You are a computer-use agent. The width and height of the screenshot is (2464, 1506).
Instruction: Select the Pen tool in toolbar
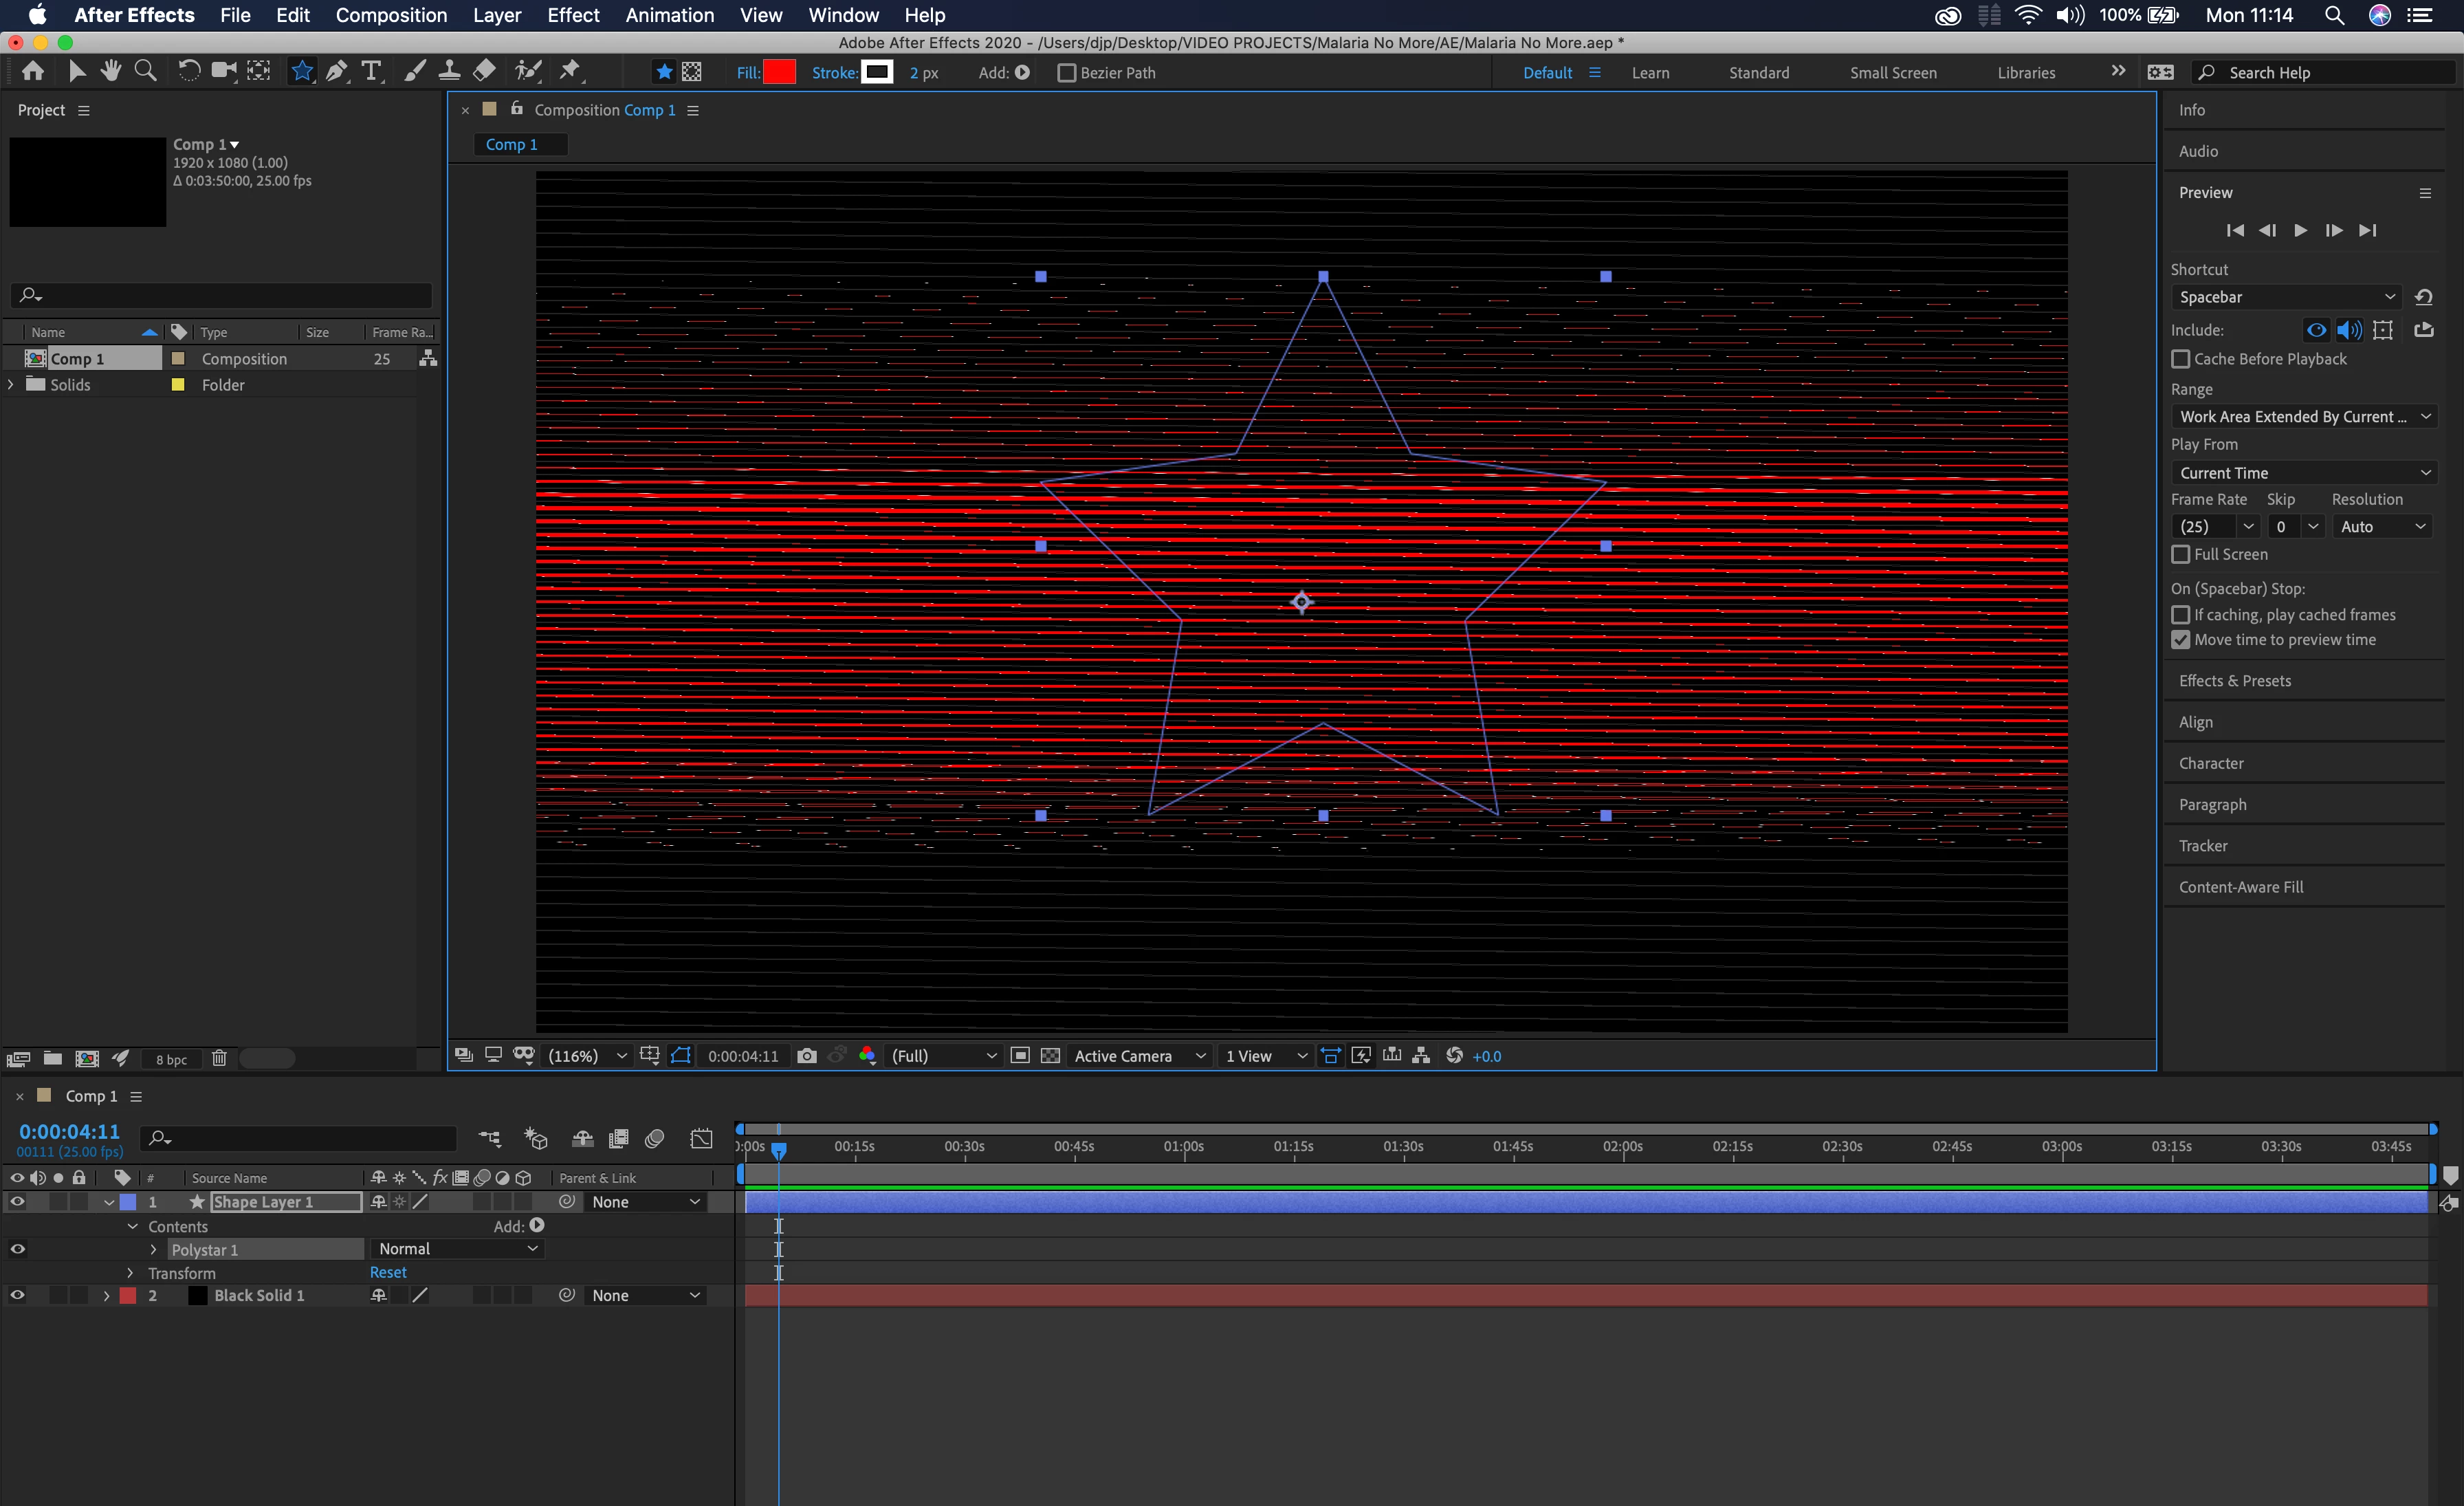(337, 71)
